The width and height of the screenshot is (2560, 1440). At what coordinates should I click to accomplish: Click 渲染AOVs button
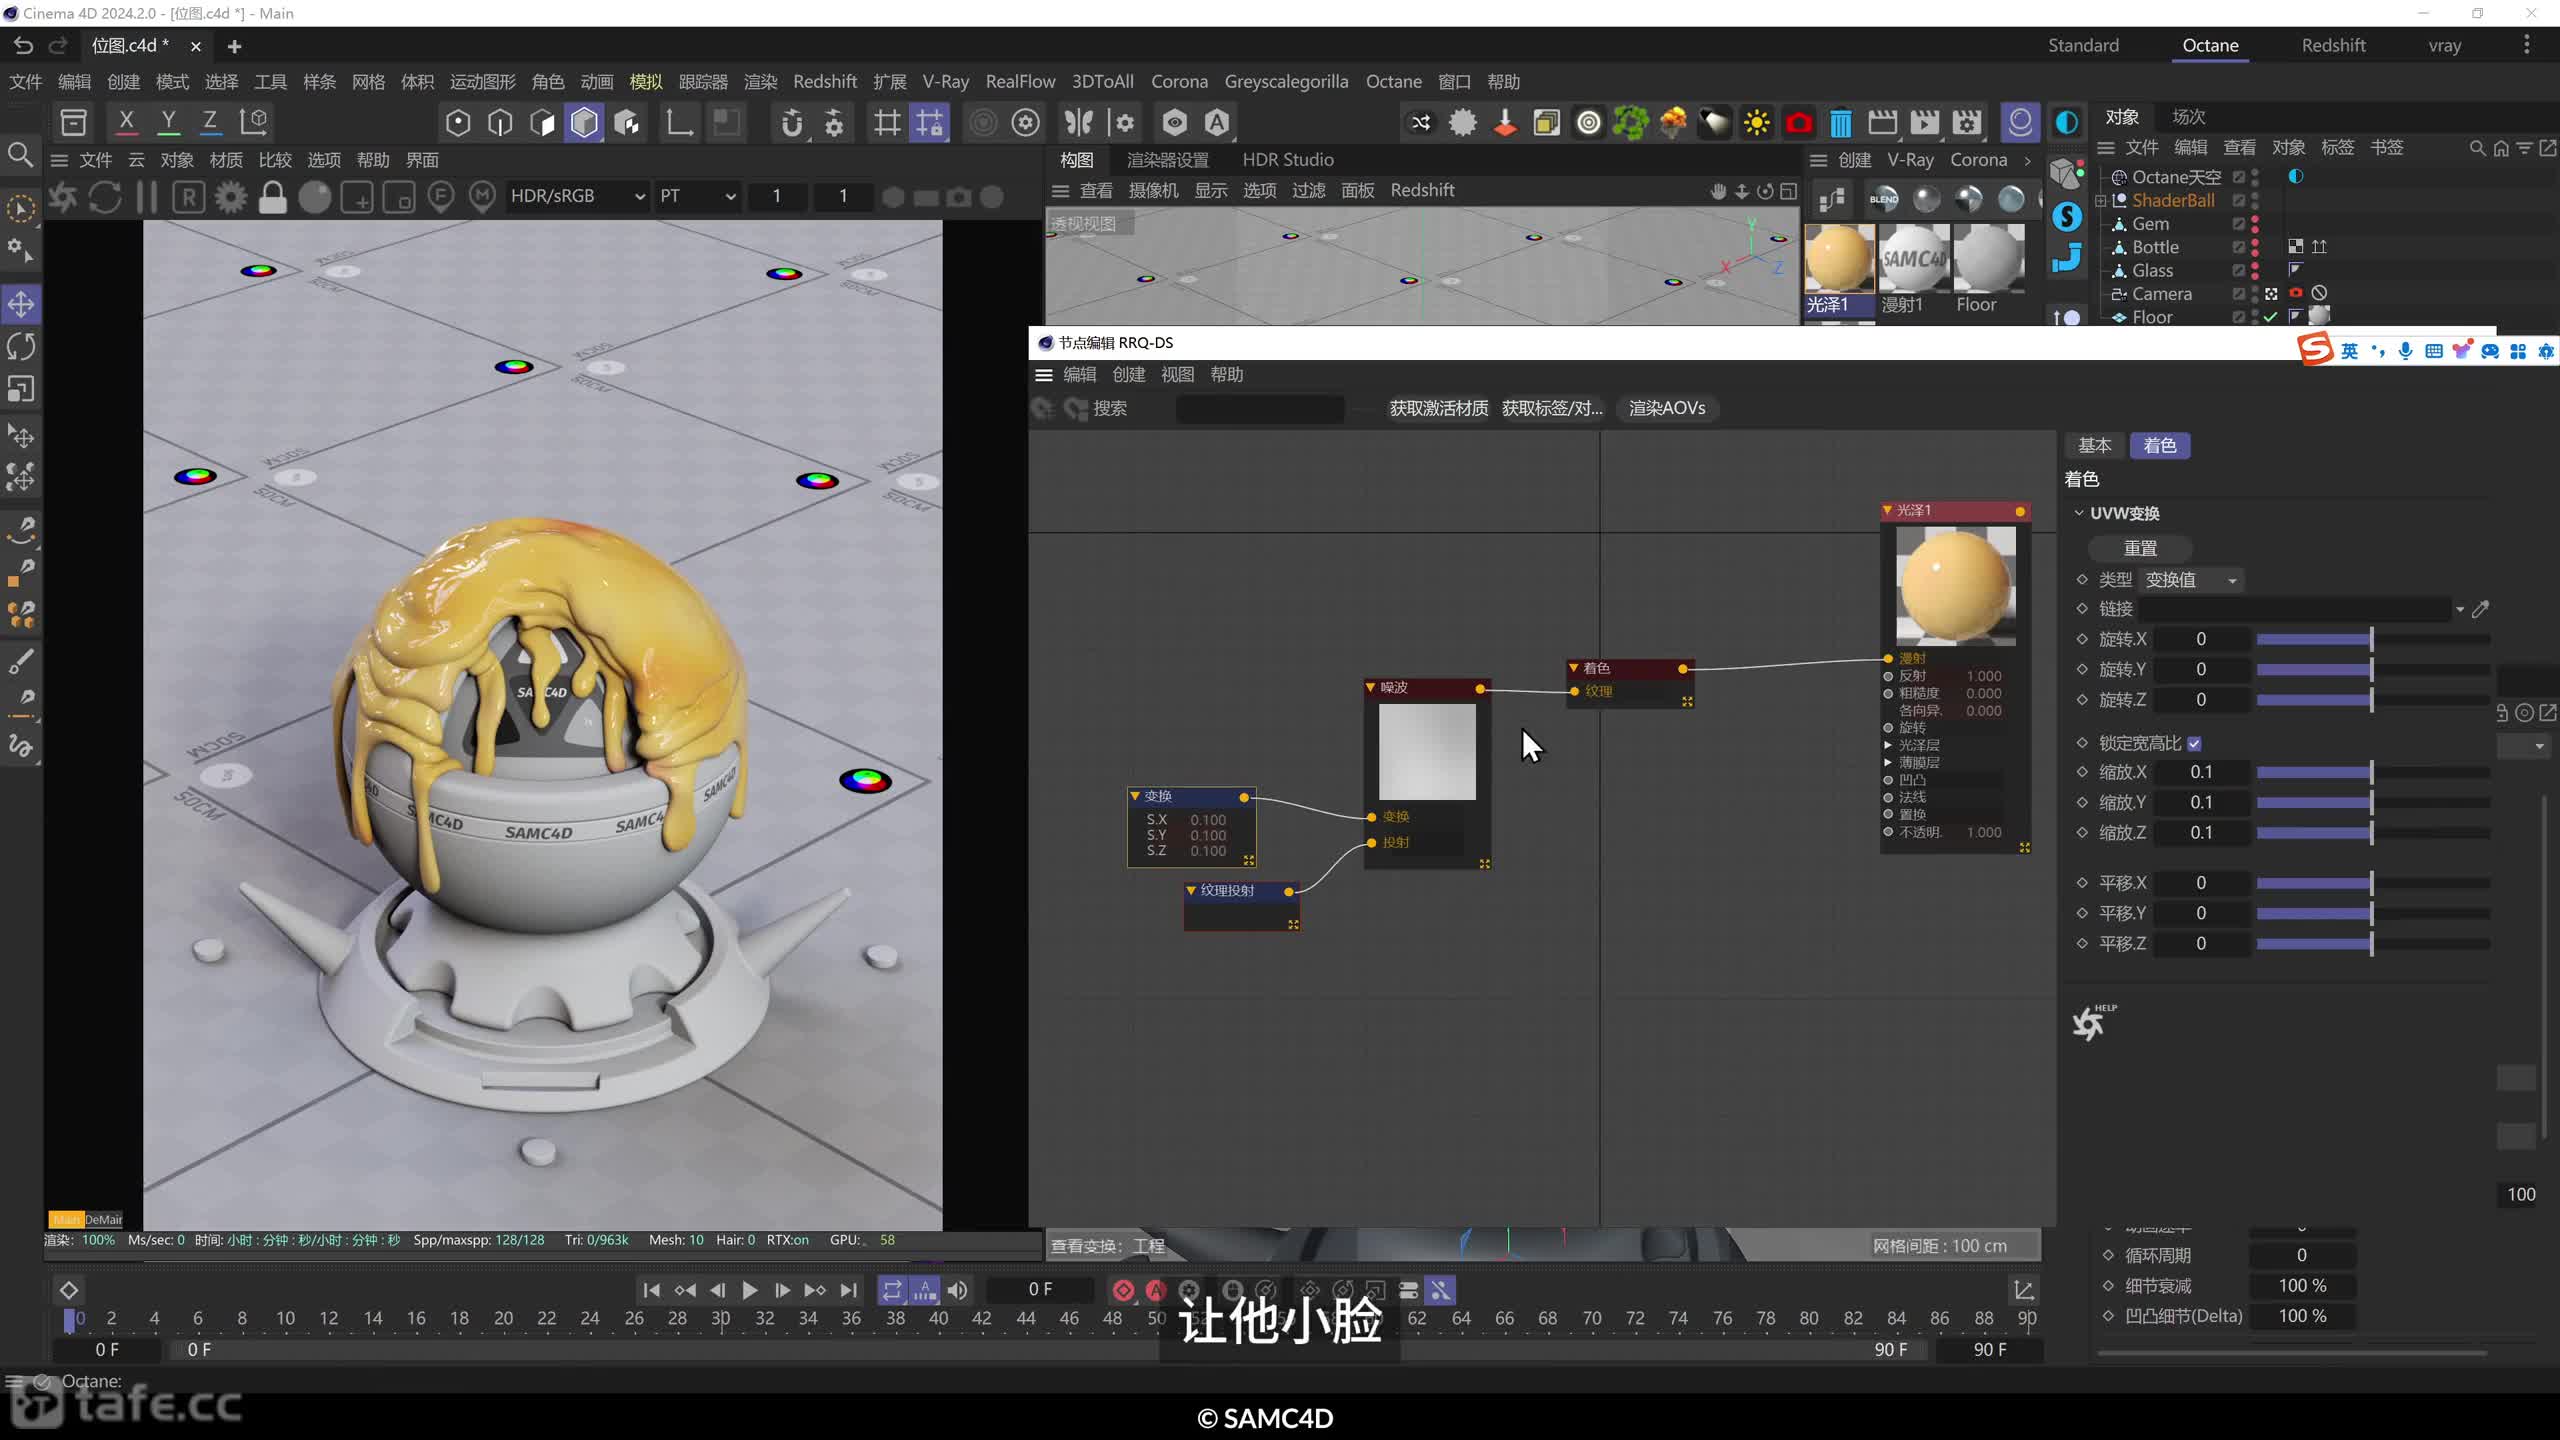(x=1667, y=408)
